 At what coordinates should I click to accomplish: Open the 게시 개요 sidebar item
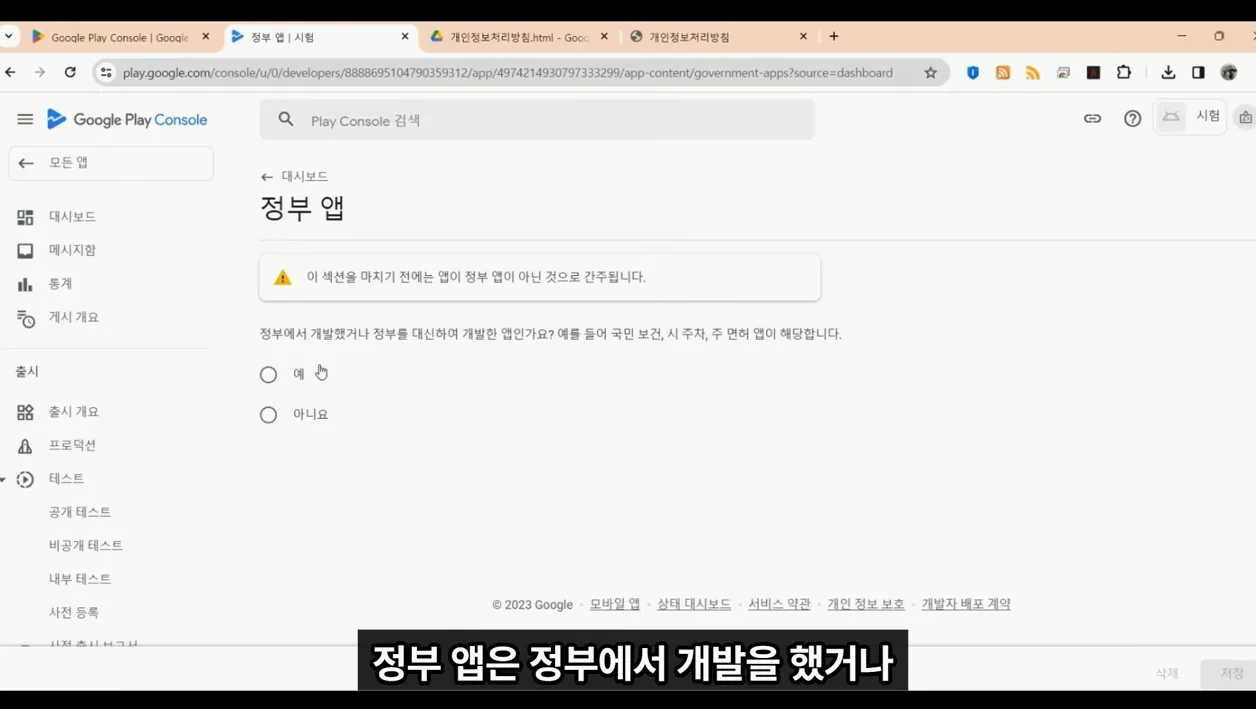(73, 317)
